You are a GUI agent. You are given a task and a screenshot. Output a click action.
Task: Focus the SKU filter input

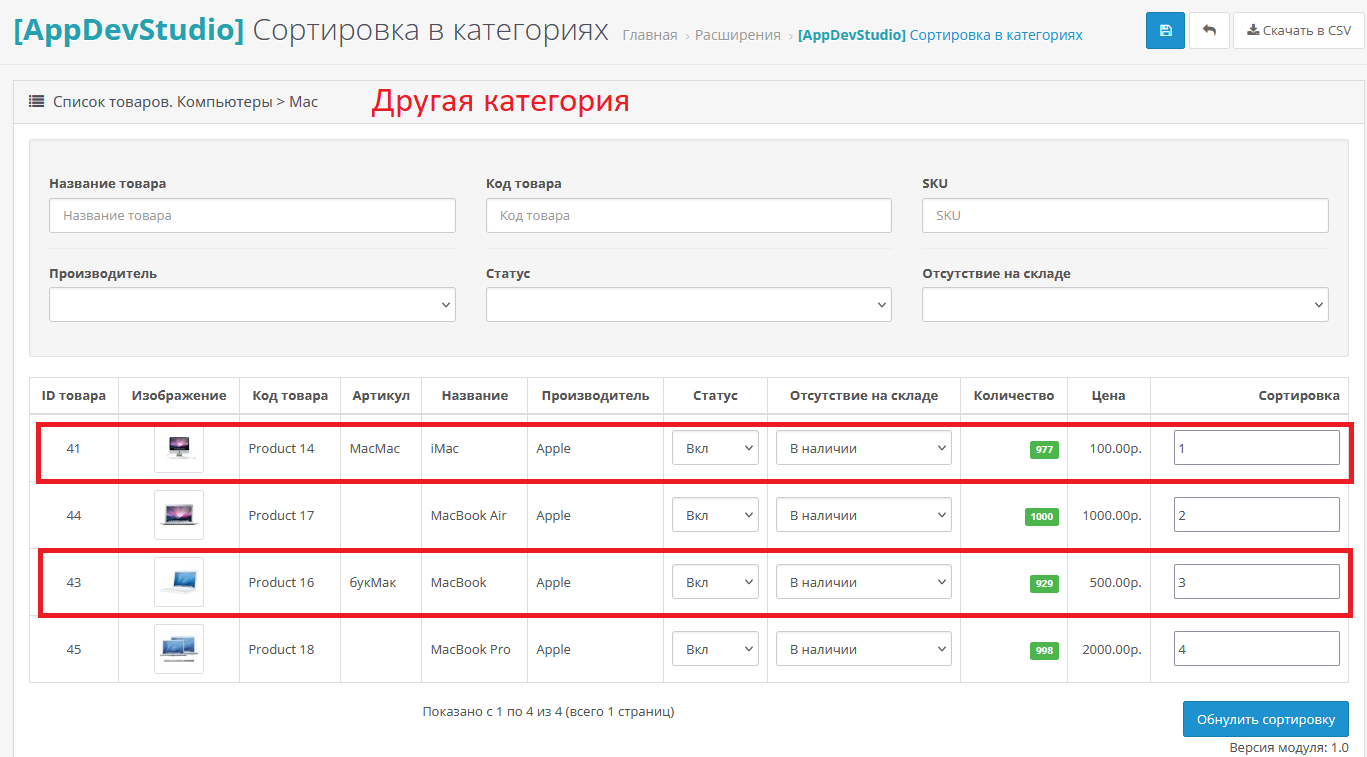click(1125, 215)
